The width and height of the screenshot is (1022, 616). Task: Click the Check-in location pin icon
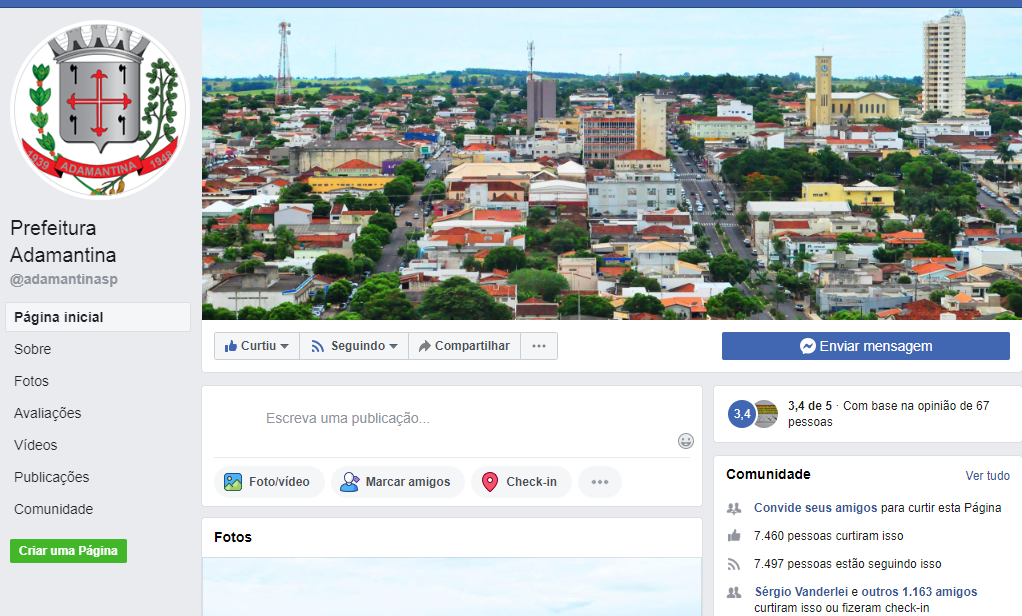click(490, 482)
